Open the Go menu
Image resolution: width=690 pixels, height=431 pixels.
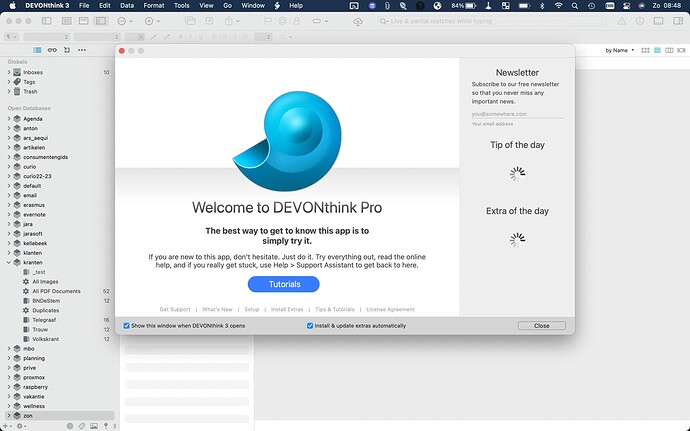(x=228, y=6)
